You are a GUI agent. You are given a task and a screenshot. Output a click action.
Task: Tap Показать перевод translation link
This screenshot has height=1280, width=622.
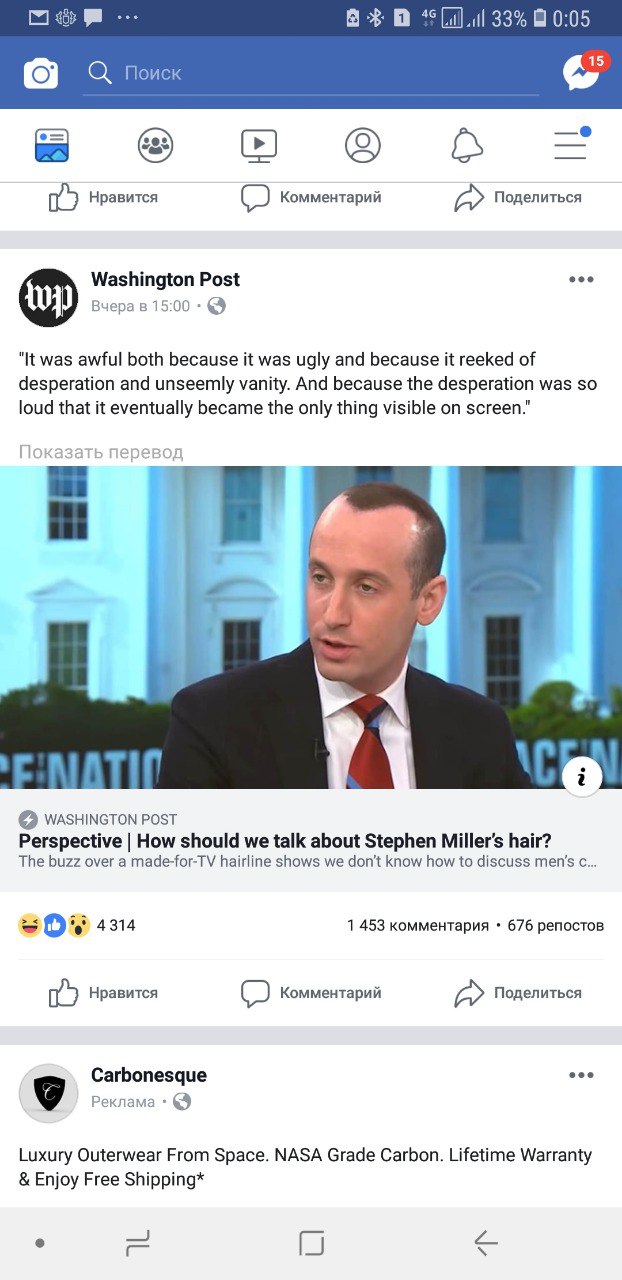click(x=101, y=452)
